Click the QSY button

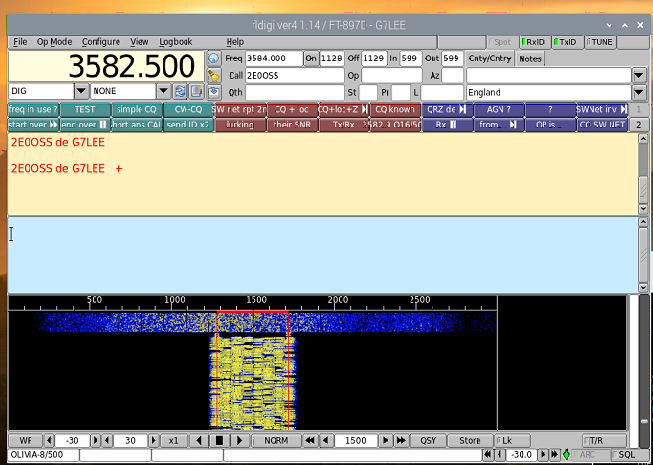tap(428, 440)
